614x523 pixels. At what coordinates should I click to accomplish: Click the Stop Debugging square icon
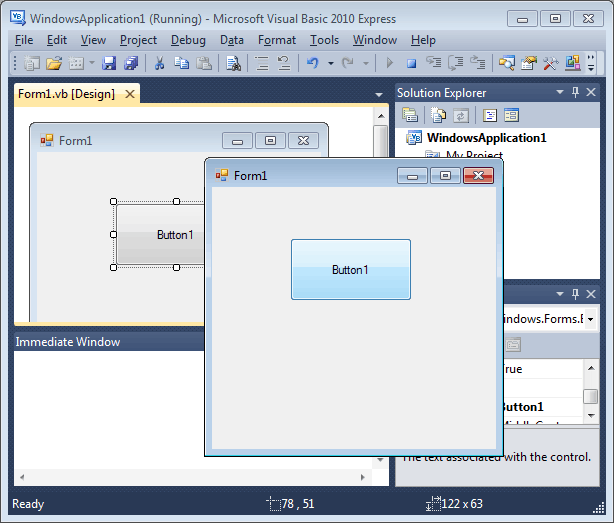tap(411, 63)
